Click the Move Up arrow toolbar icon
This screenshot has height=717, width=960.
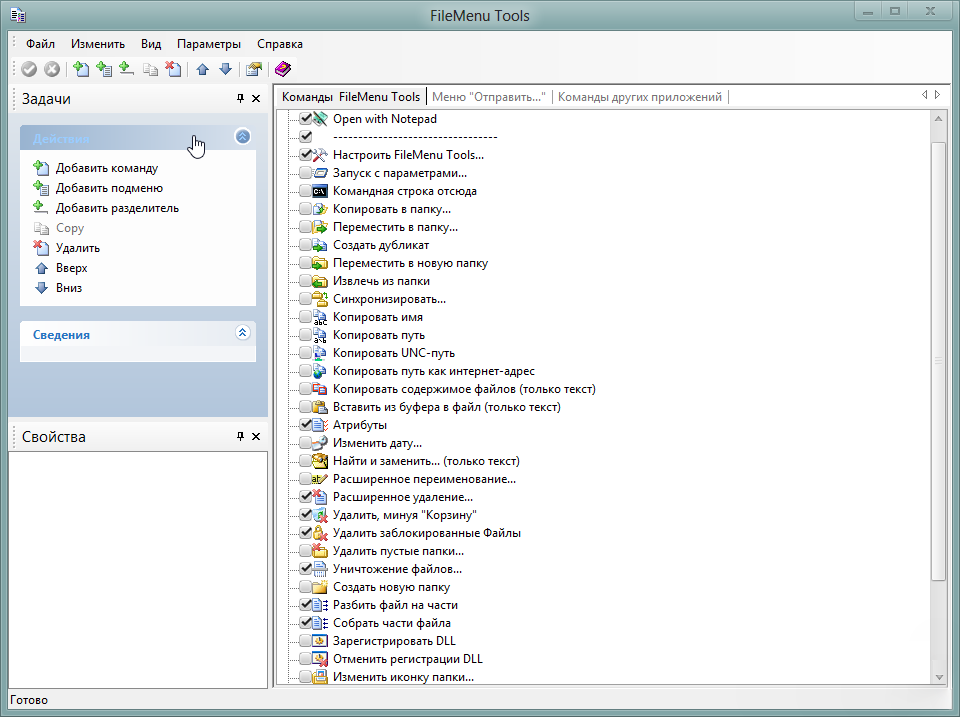(x=203, y=69)
